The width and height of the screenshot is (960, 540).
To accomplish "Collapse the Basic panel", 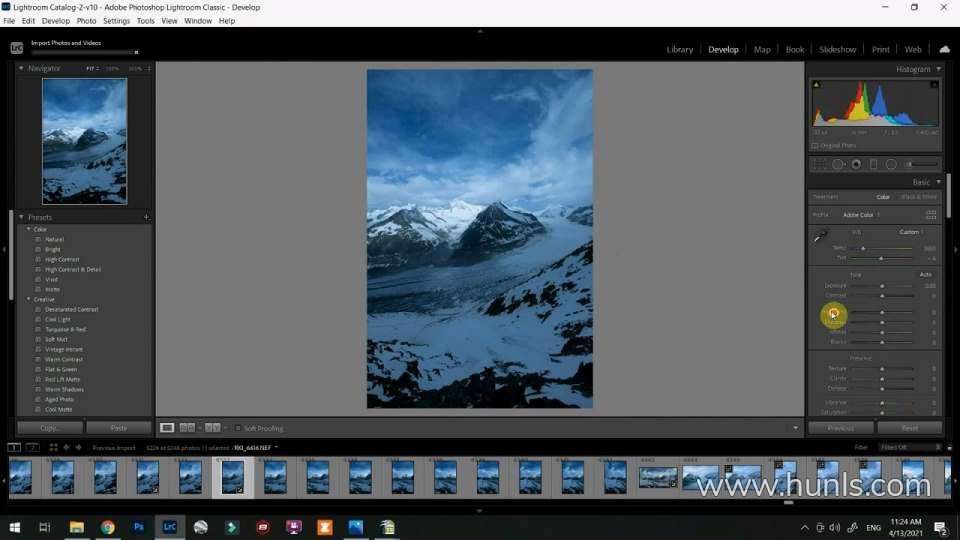I will coord(938,182).
